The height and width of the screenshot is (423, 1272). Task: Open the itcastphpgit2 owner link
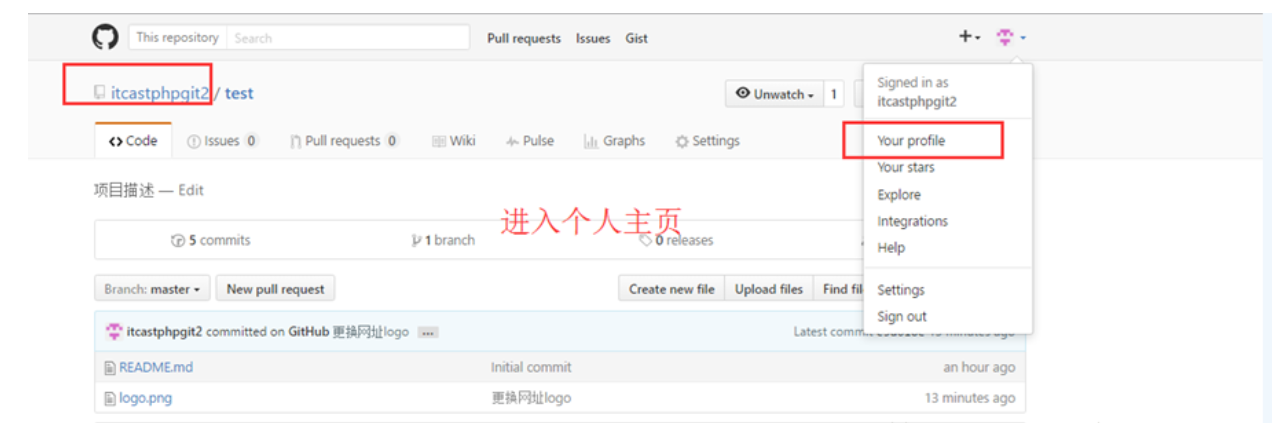pos(160,93)
